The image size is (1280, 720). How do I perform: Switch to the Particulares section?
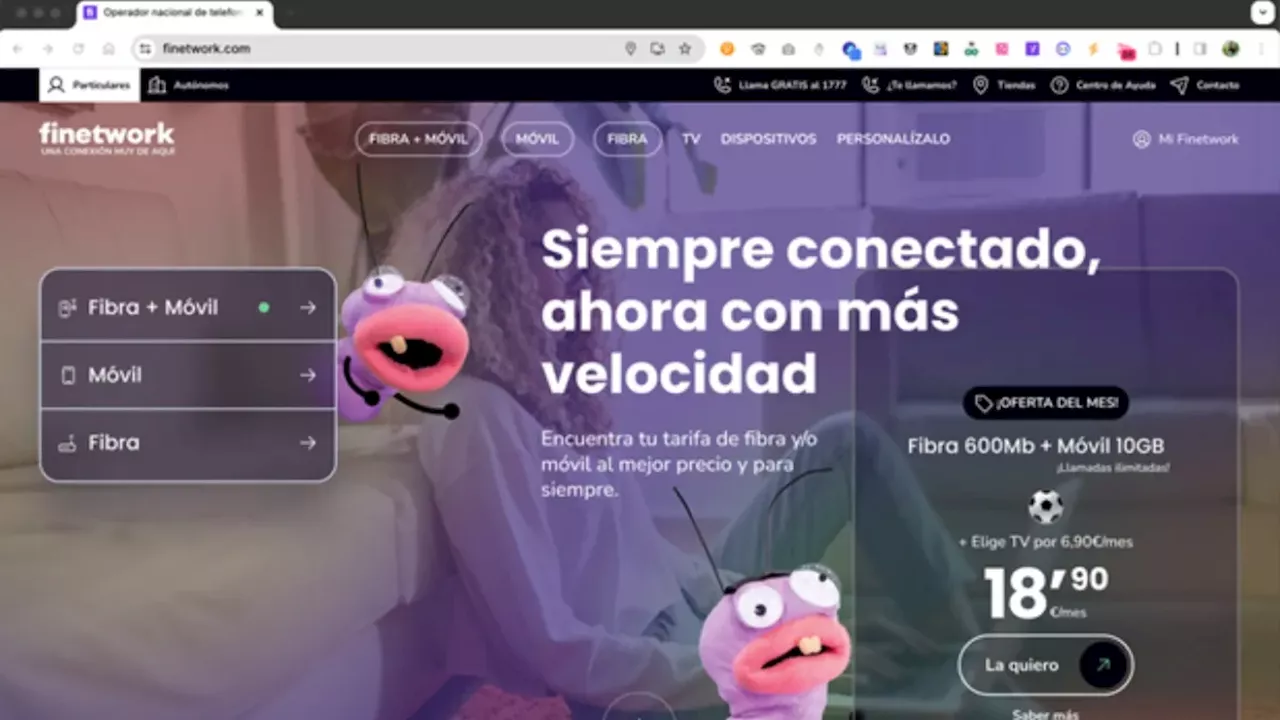89,85
